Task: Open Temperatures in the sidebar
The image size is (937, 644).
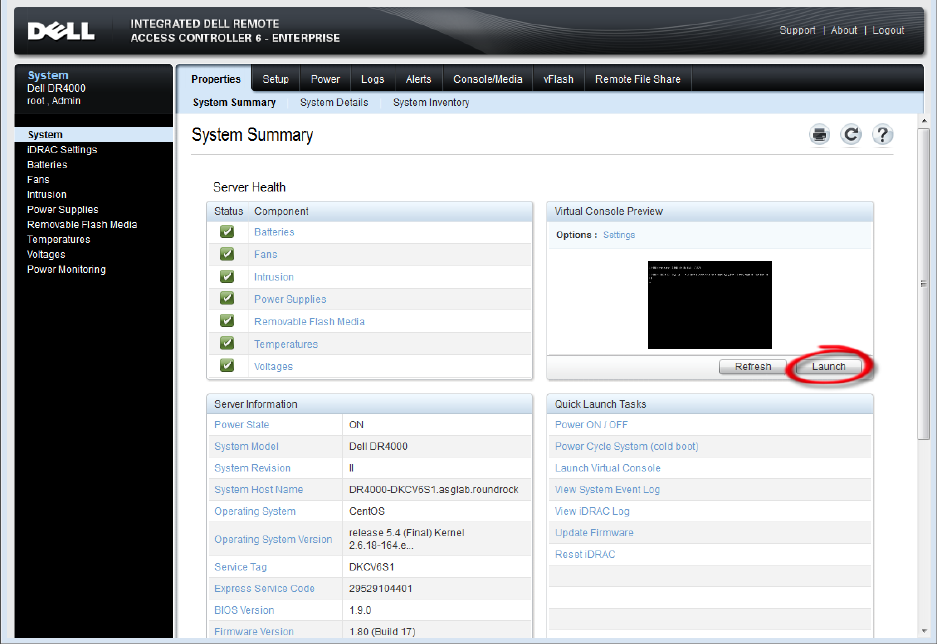Action: pyautogui.click(x=59, y=239)
